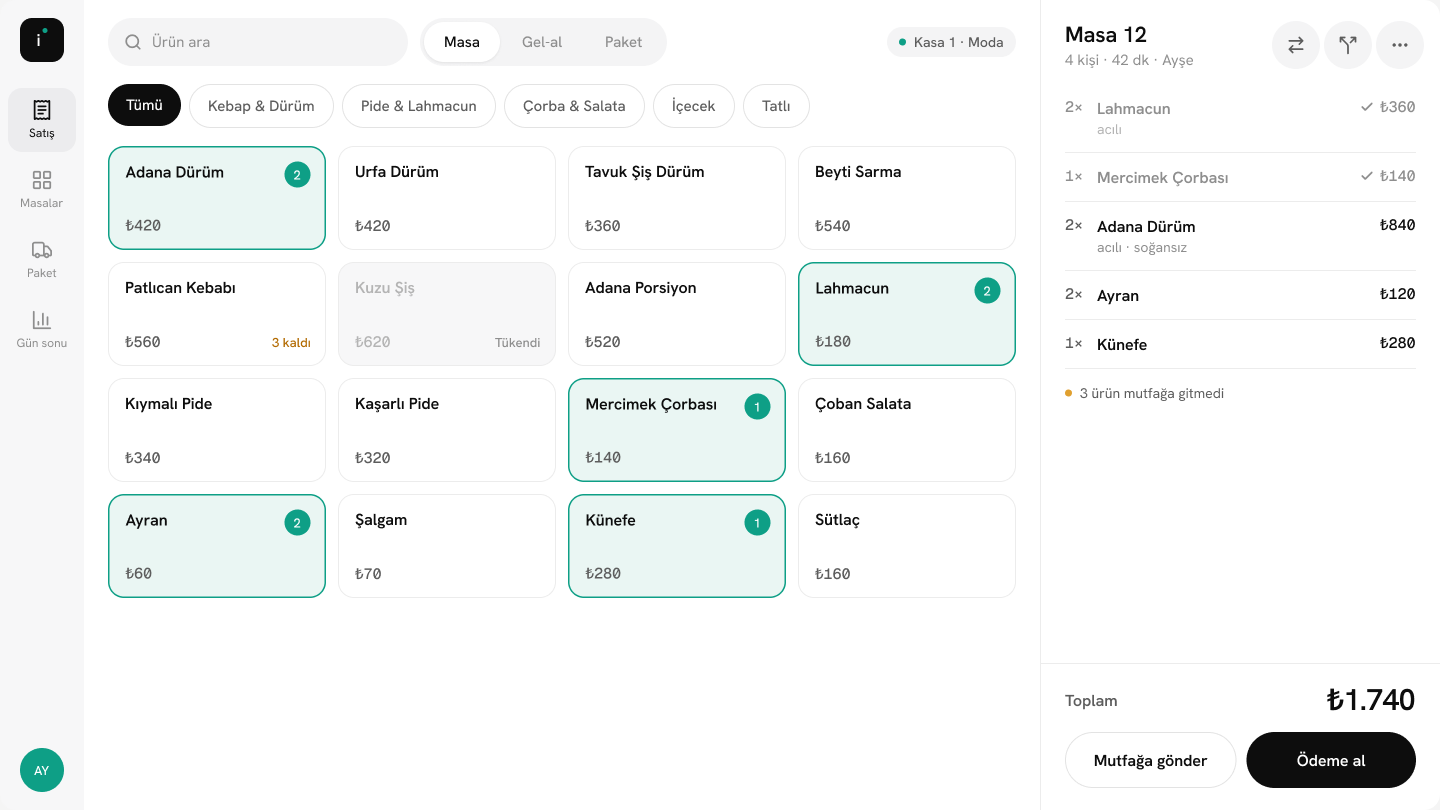Add Tavuk Şiş Dürüm product card
Screen dimensions: 1440x810
677,198
